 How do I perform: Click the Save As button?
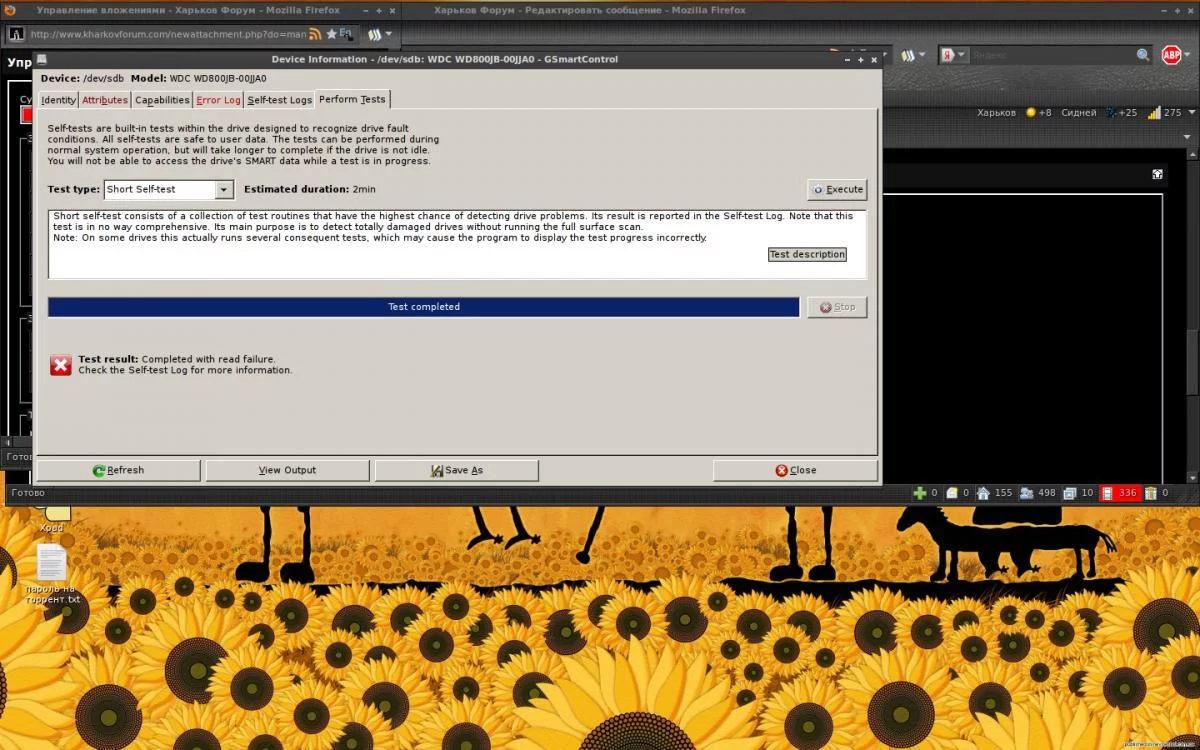[x=456, y=470]
